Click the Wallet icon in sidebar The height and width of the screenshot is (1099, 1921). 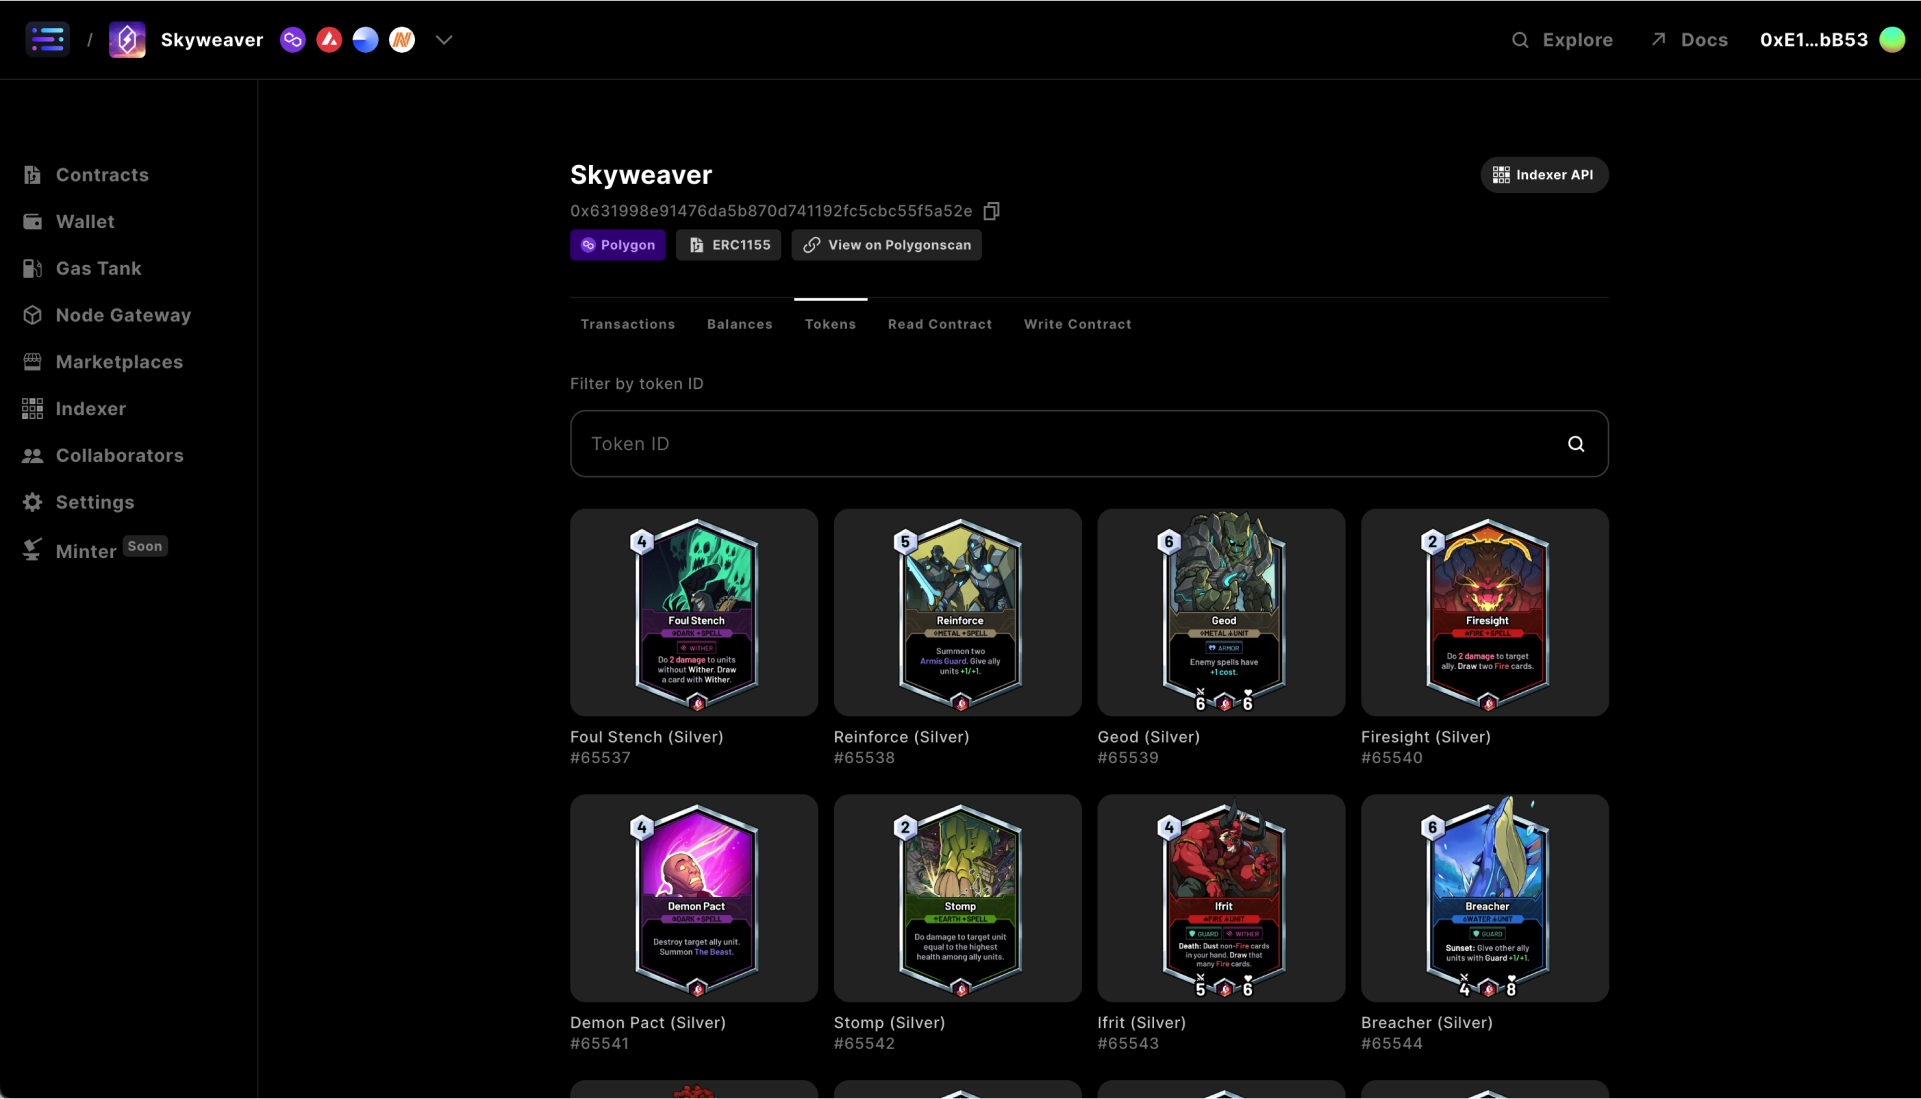pyautogui.click(x=32, y=222)
